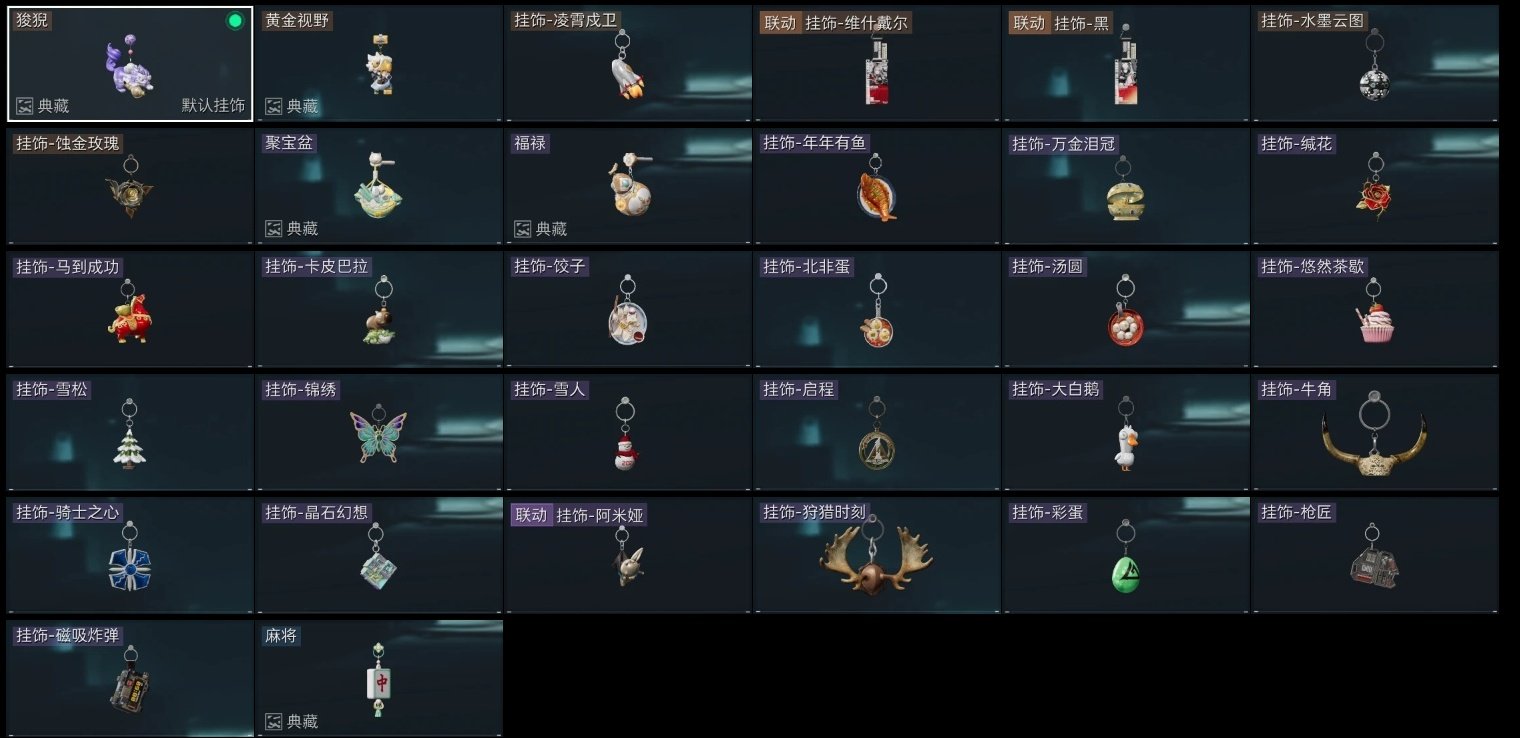Open the 联动 挂饰-维什戴尔 card

(876, 64)
